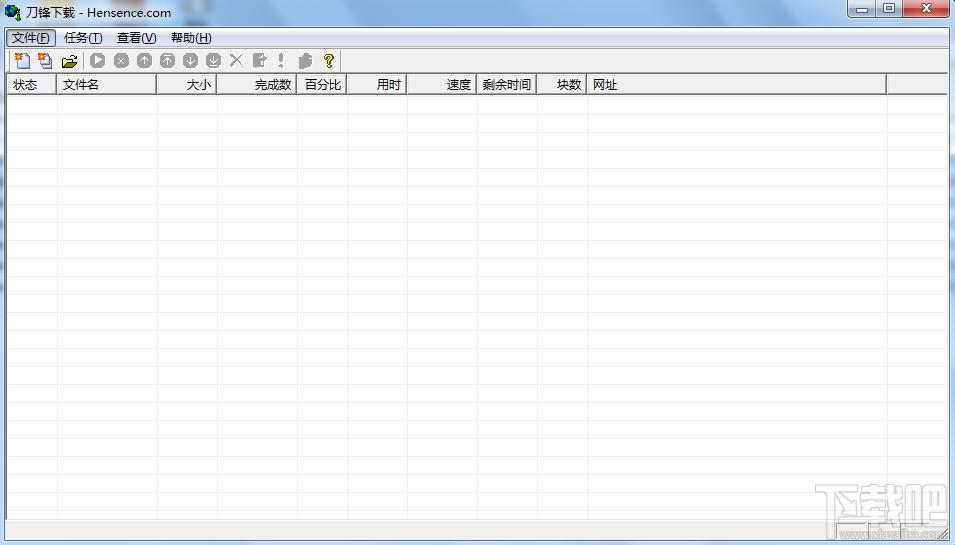Sort by the 块数 column header
955x545 pixels.
pos(562,85)
